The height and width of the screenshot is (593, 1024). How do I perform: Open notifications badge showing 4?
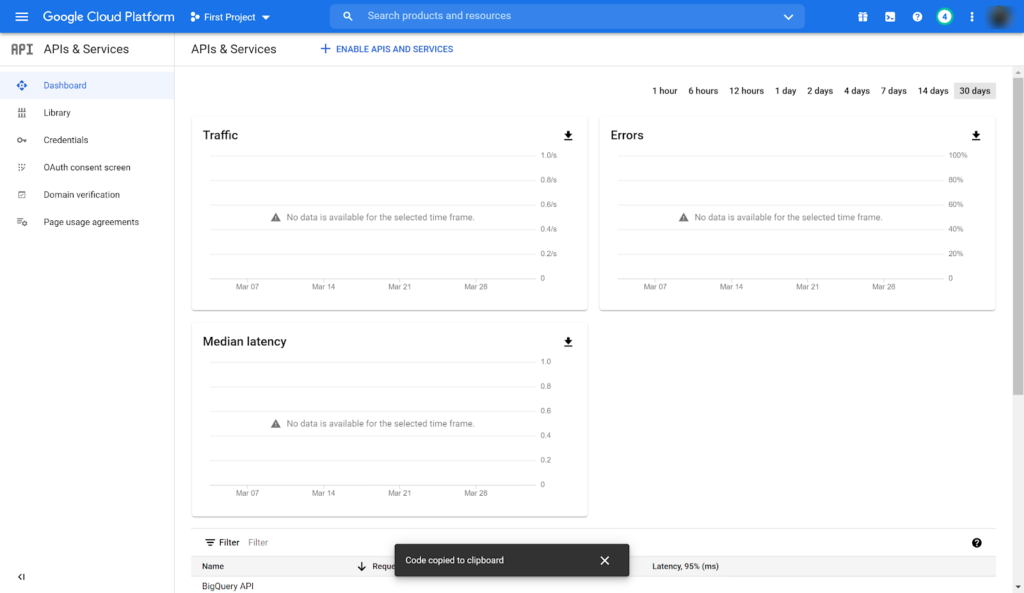pos(944,17)
